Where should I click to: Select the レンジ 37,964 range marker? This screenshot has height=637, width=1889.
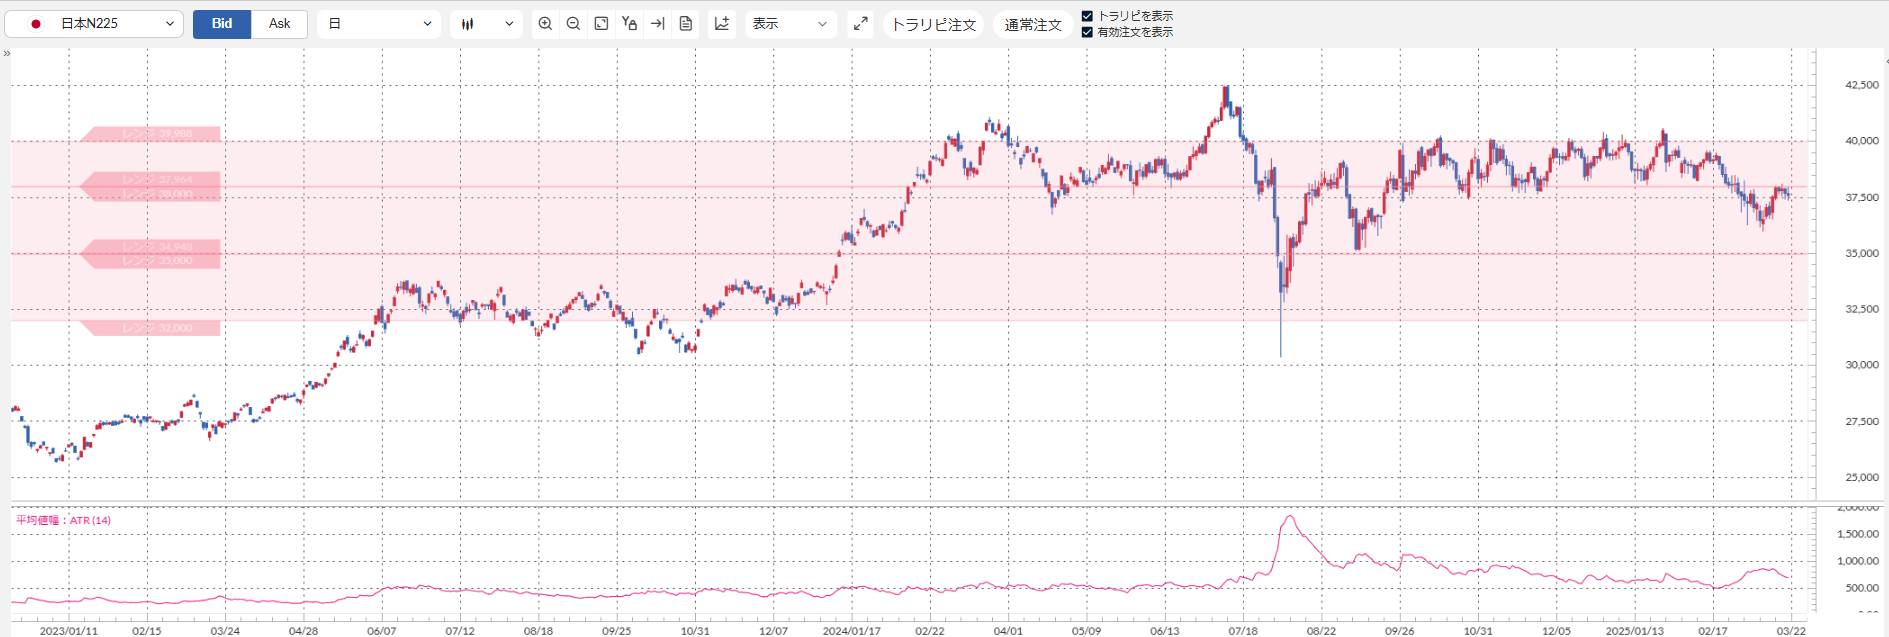150,180
